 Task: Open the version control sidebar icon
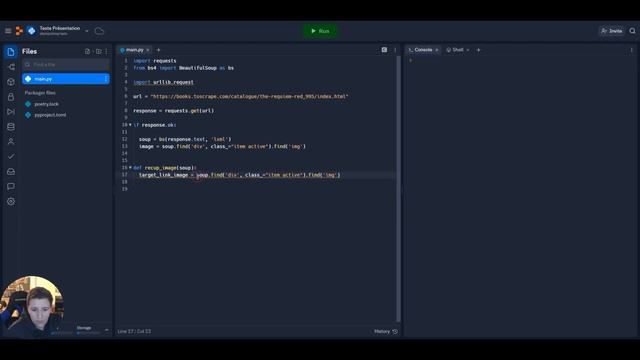point(11,67)
